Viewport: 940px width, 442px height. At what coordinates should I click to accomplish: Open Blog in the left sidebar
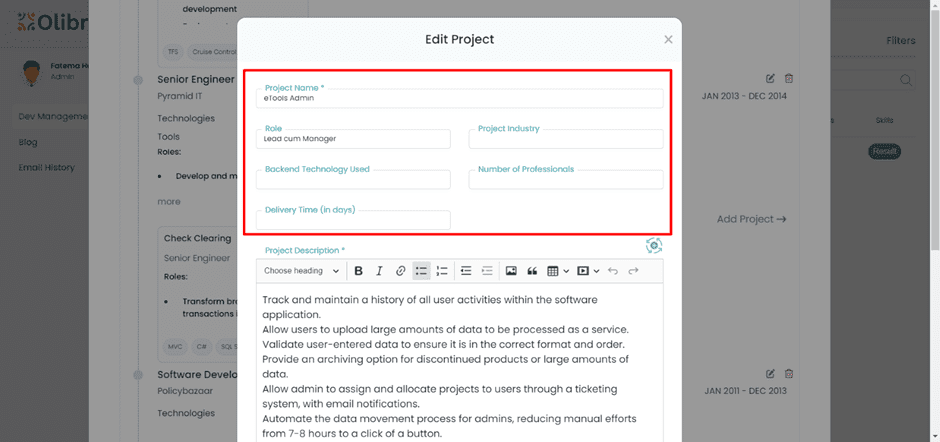(x=28, y=142)
